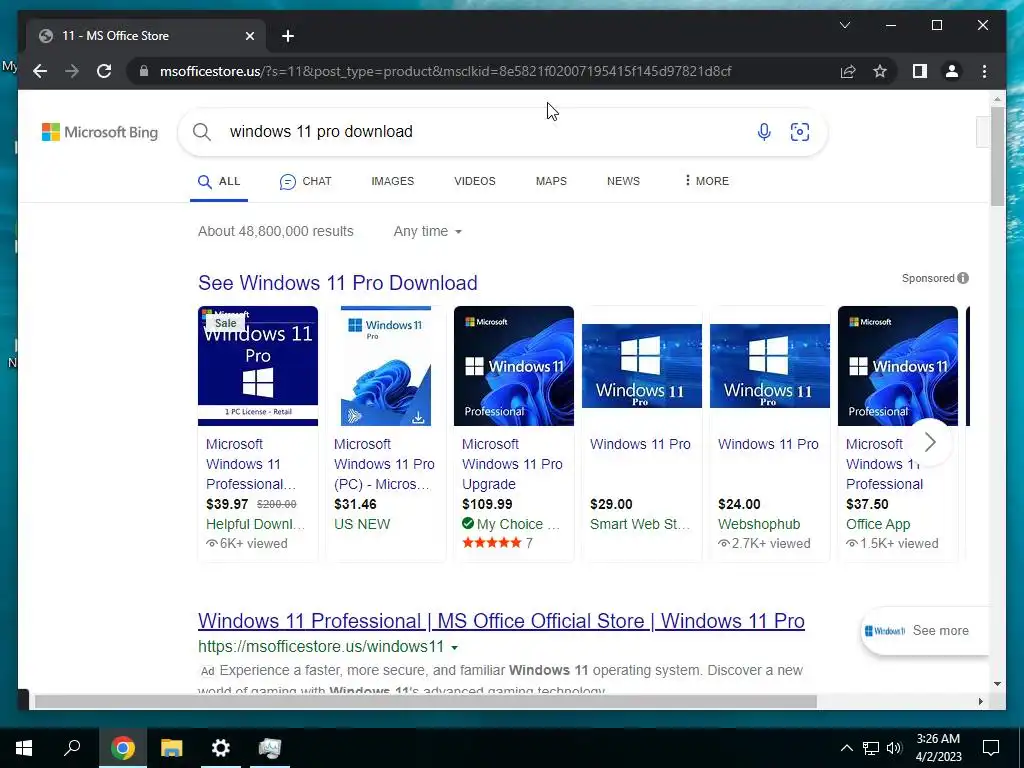1024x768 pixels.
Task: Open 'Windows 11 Professional | MS Office Official Store' result
Action: tap(501, 620)
